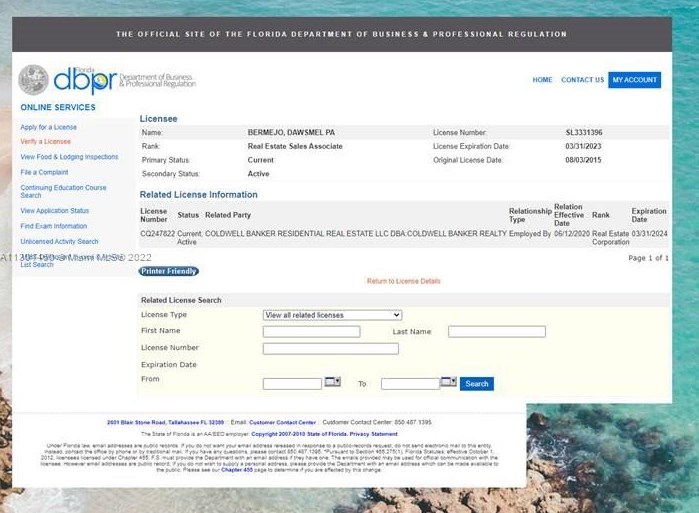Viewport: 699px width, 513px height.
Task: Open View Application Status link
Action: pyautogui.click(x=54, y=211)
